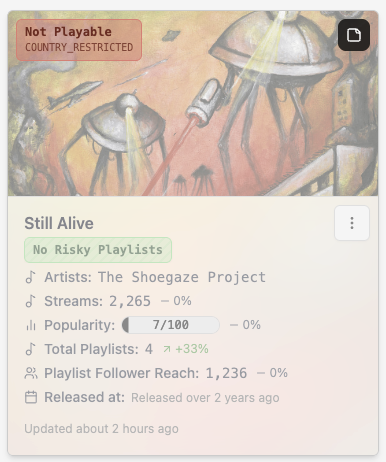Click the bar chart icon beside Popularity
The width and height of the screenshot is (386, 462).
tap(31, 325)
